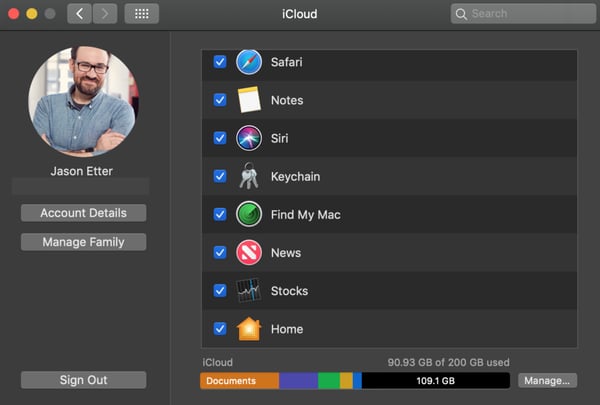
Task: Click the Sign Out button
Action: [x=83, y=380]
